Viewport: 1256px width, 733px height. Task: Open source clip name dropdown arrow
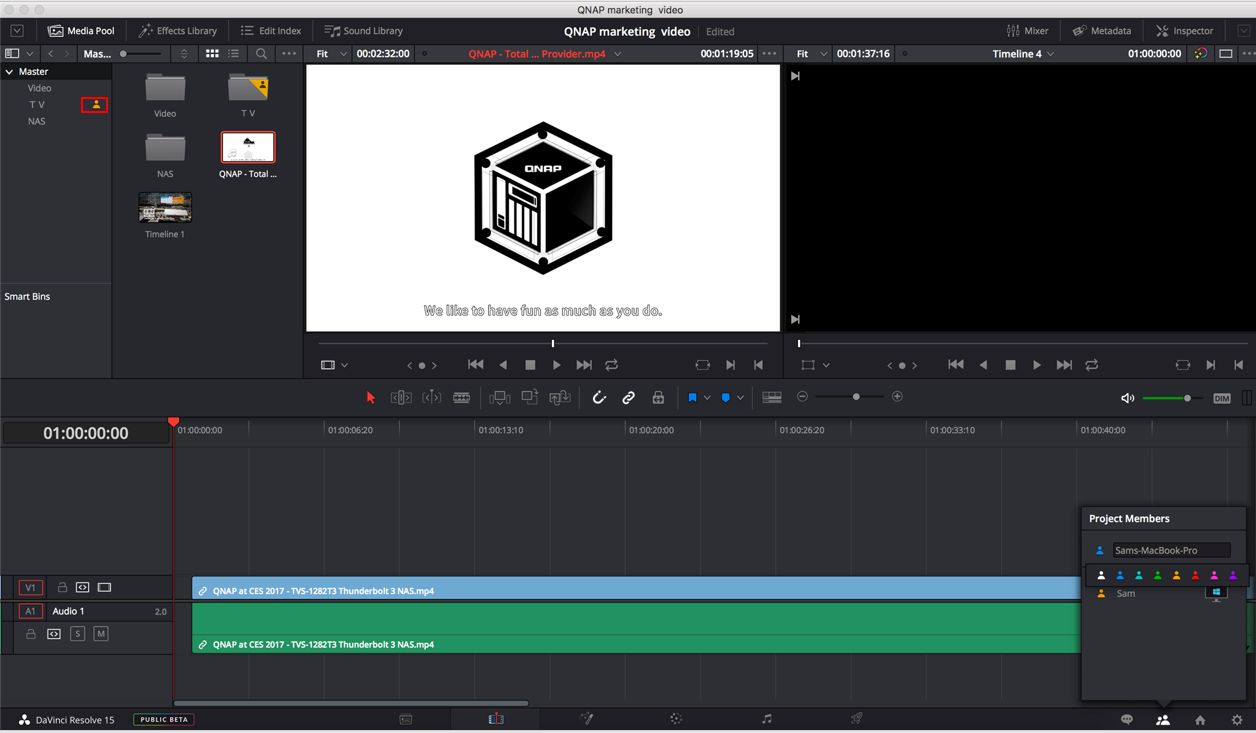pos(618,54)
